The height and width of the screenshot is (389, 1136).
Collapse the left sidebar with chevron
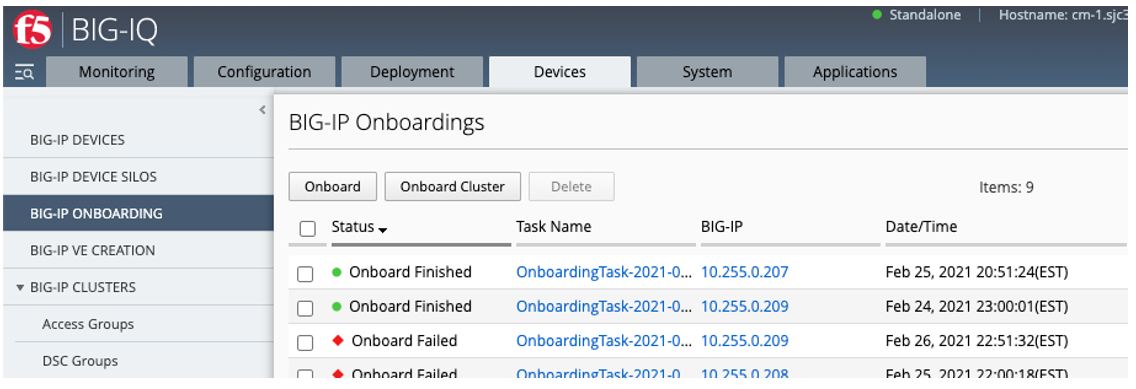[262, 110]
